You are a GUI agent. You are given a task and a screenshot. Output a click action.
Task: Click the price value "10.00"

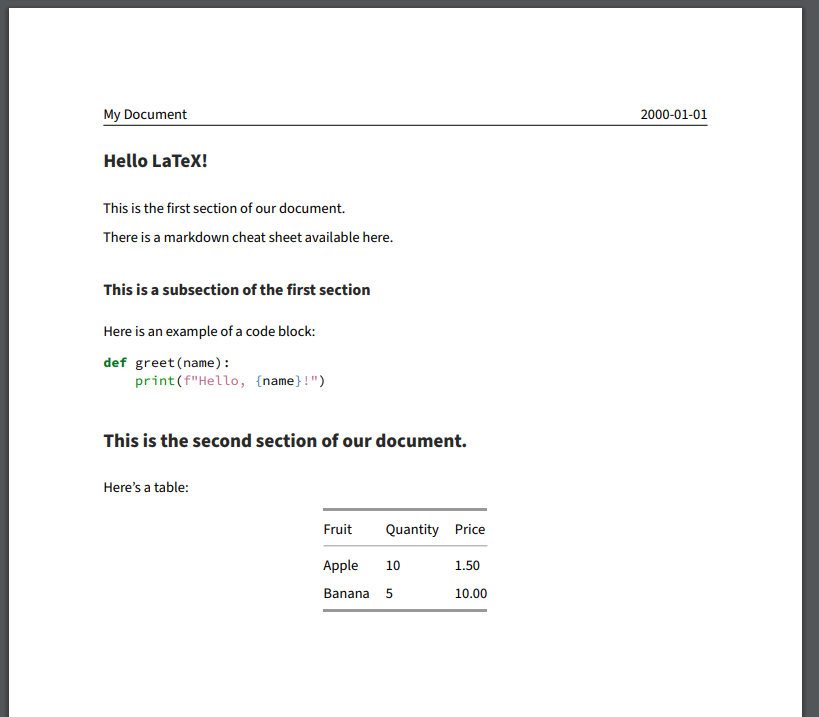471,593
